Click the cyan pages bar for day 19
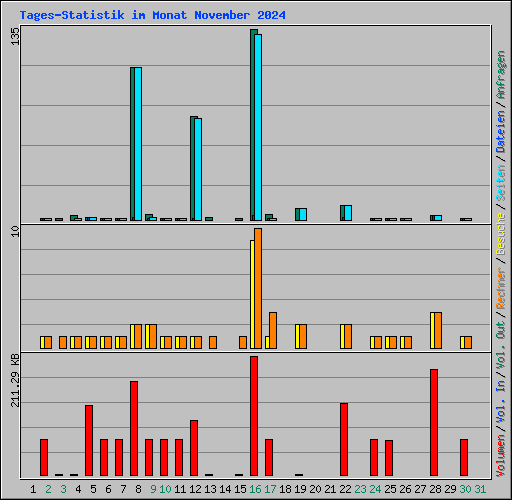This screenshot has height=500, width=512. click(x=303, y=215)
